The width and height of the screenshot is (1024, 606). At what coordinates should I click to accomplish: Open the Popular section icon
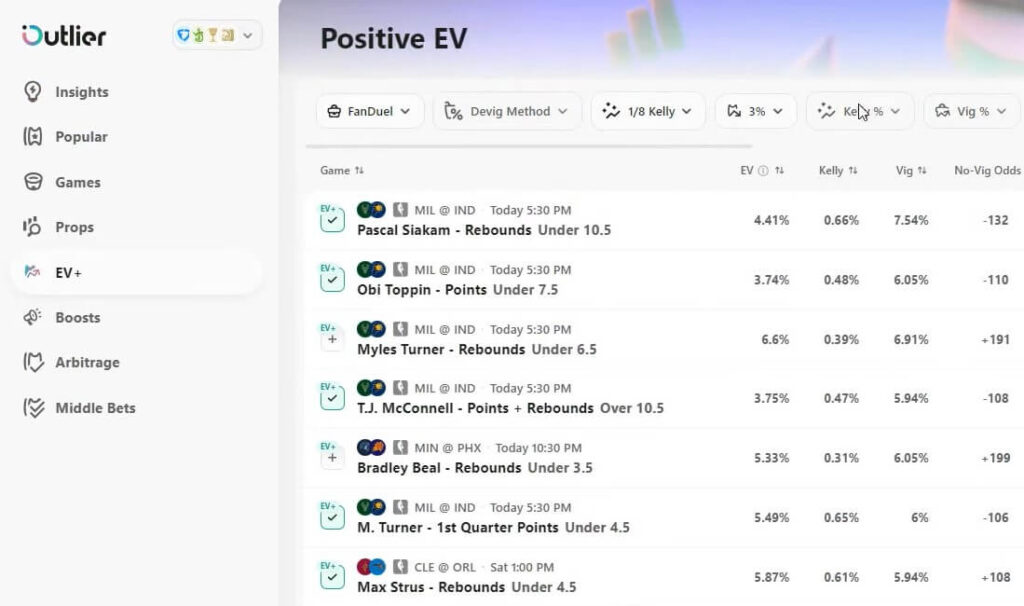click(31, 136)
